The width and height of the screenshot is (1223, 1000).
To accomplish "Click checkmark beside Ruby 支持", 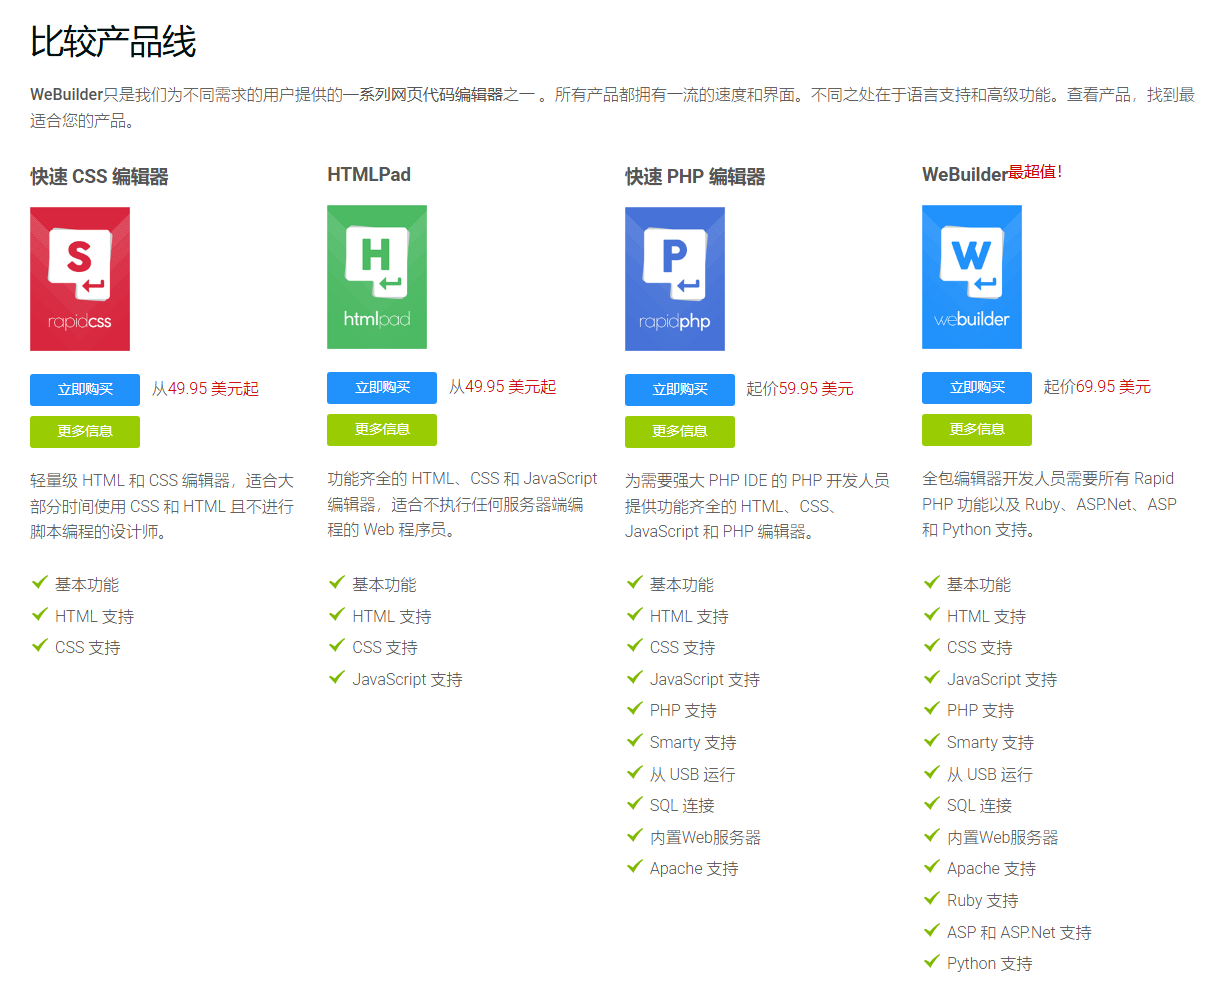I will point(932,899).
